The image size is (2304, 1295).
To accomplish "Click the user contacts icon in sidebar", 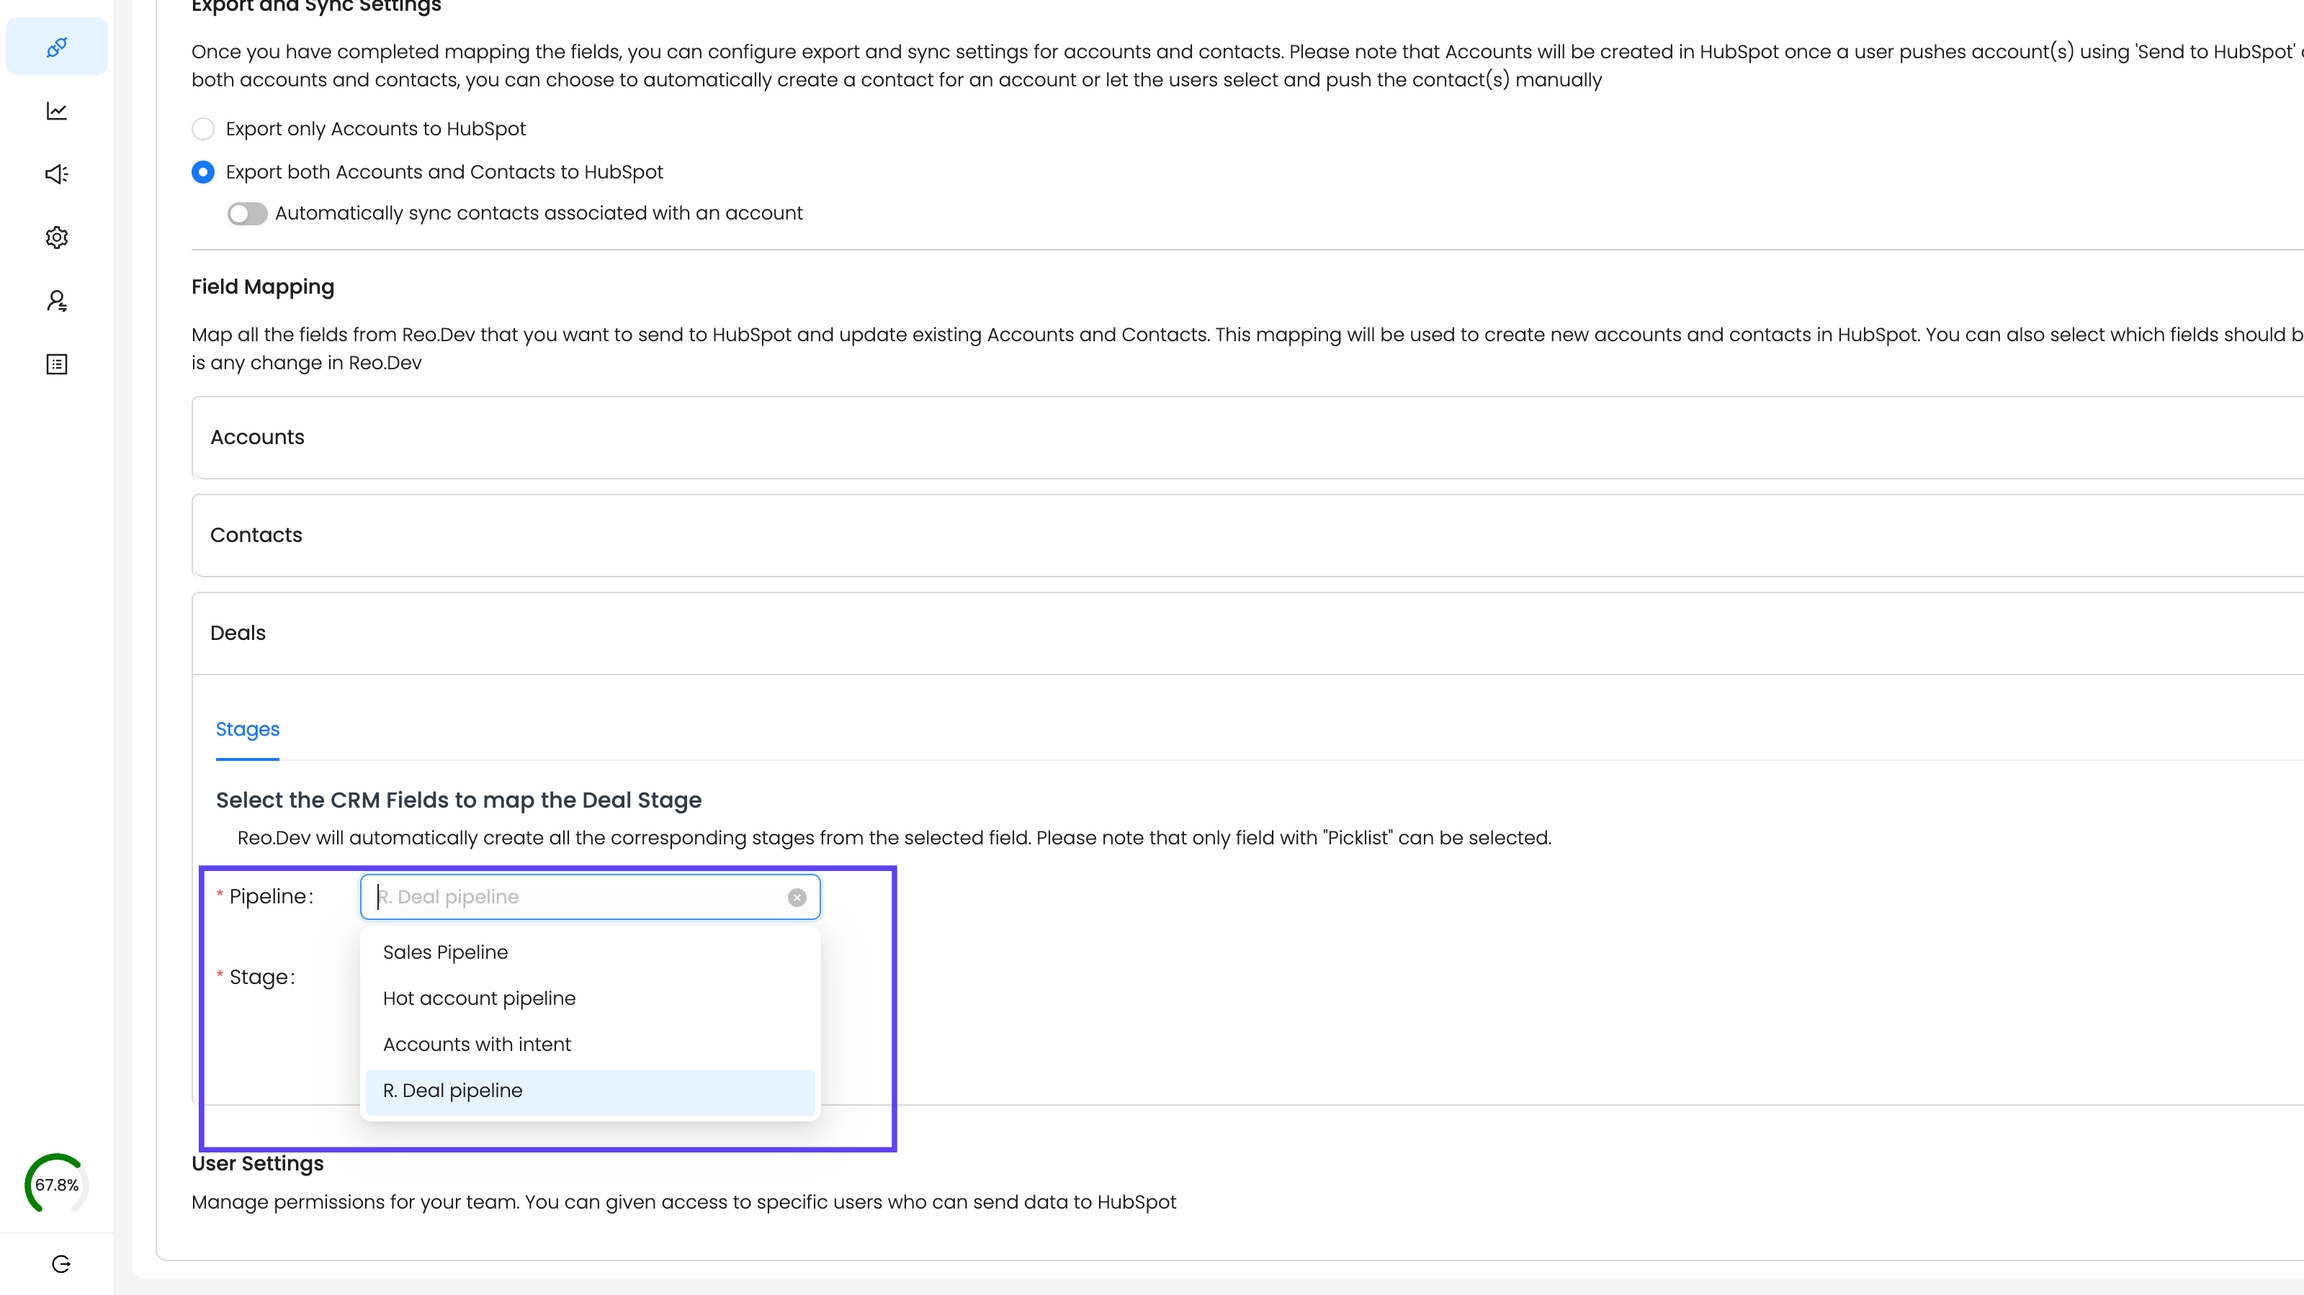I will click(x=57, y=301).
